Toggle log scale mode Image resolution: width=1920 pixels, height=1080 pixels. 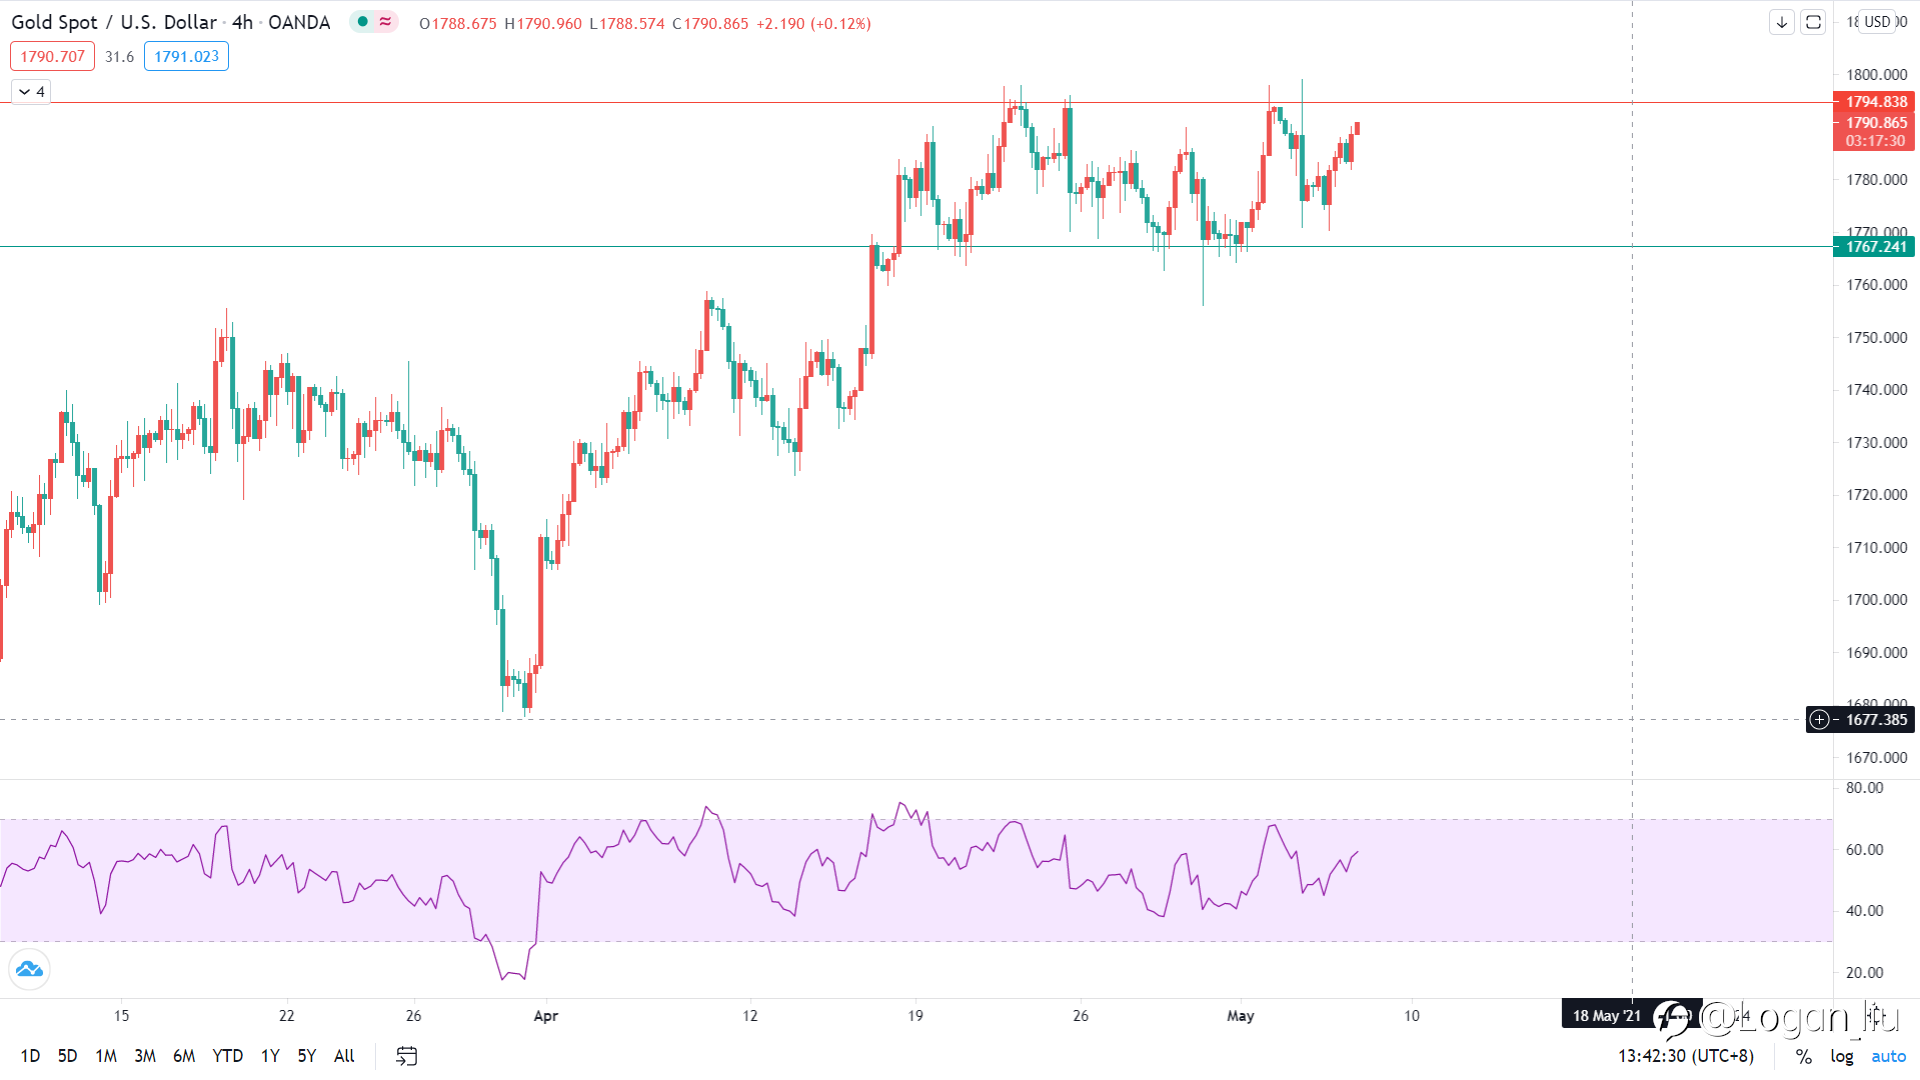(x=1842, y=1056)
